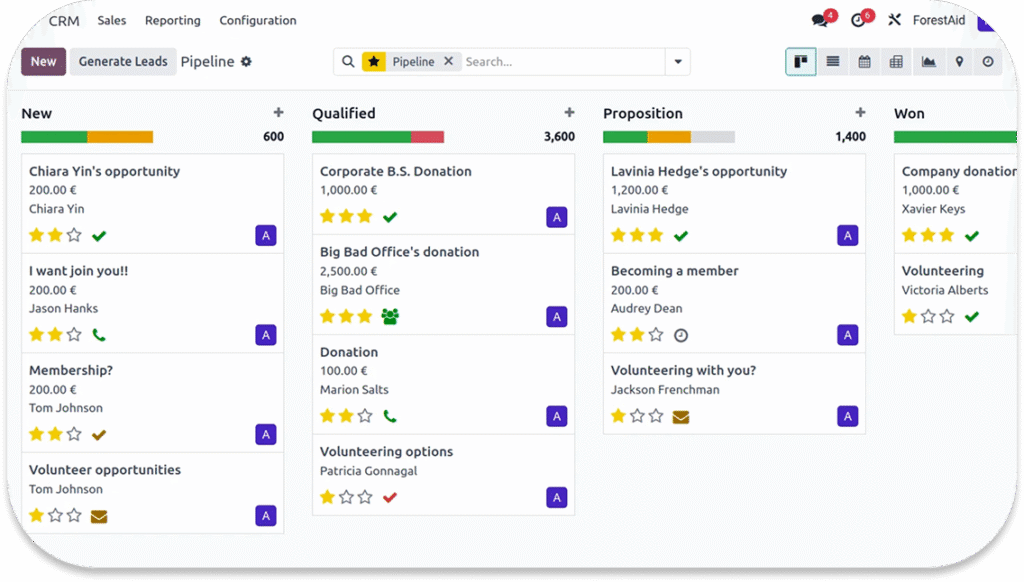Open the Sales menu
Viewport: 1024px width, 582px height.
point(112,20)
